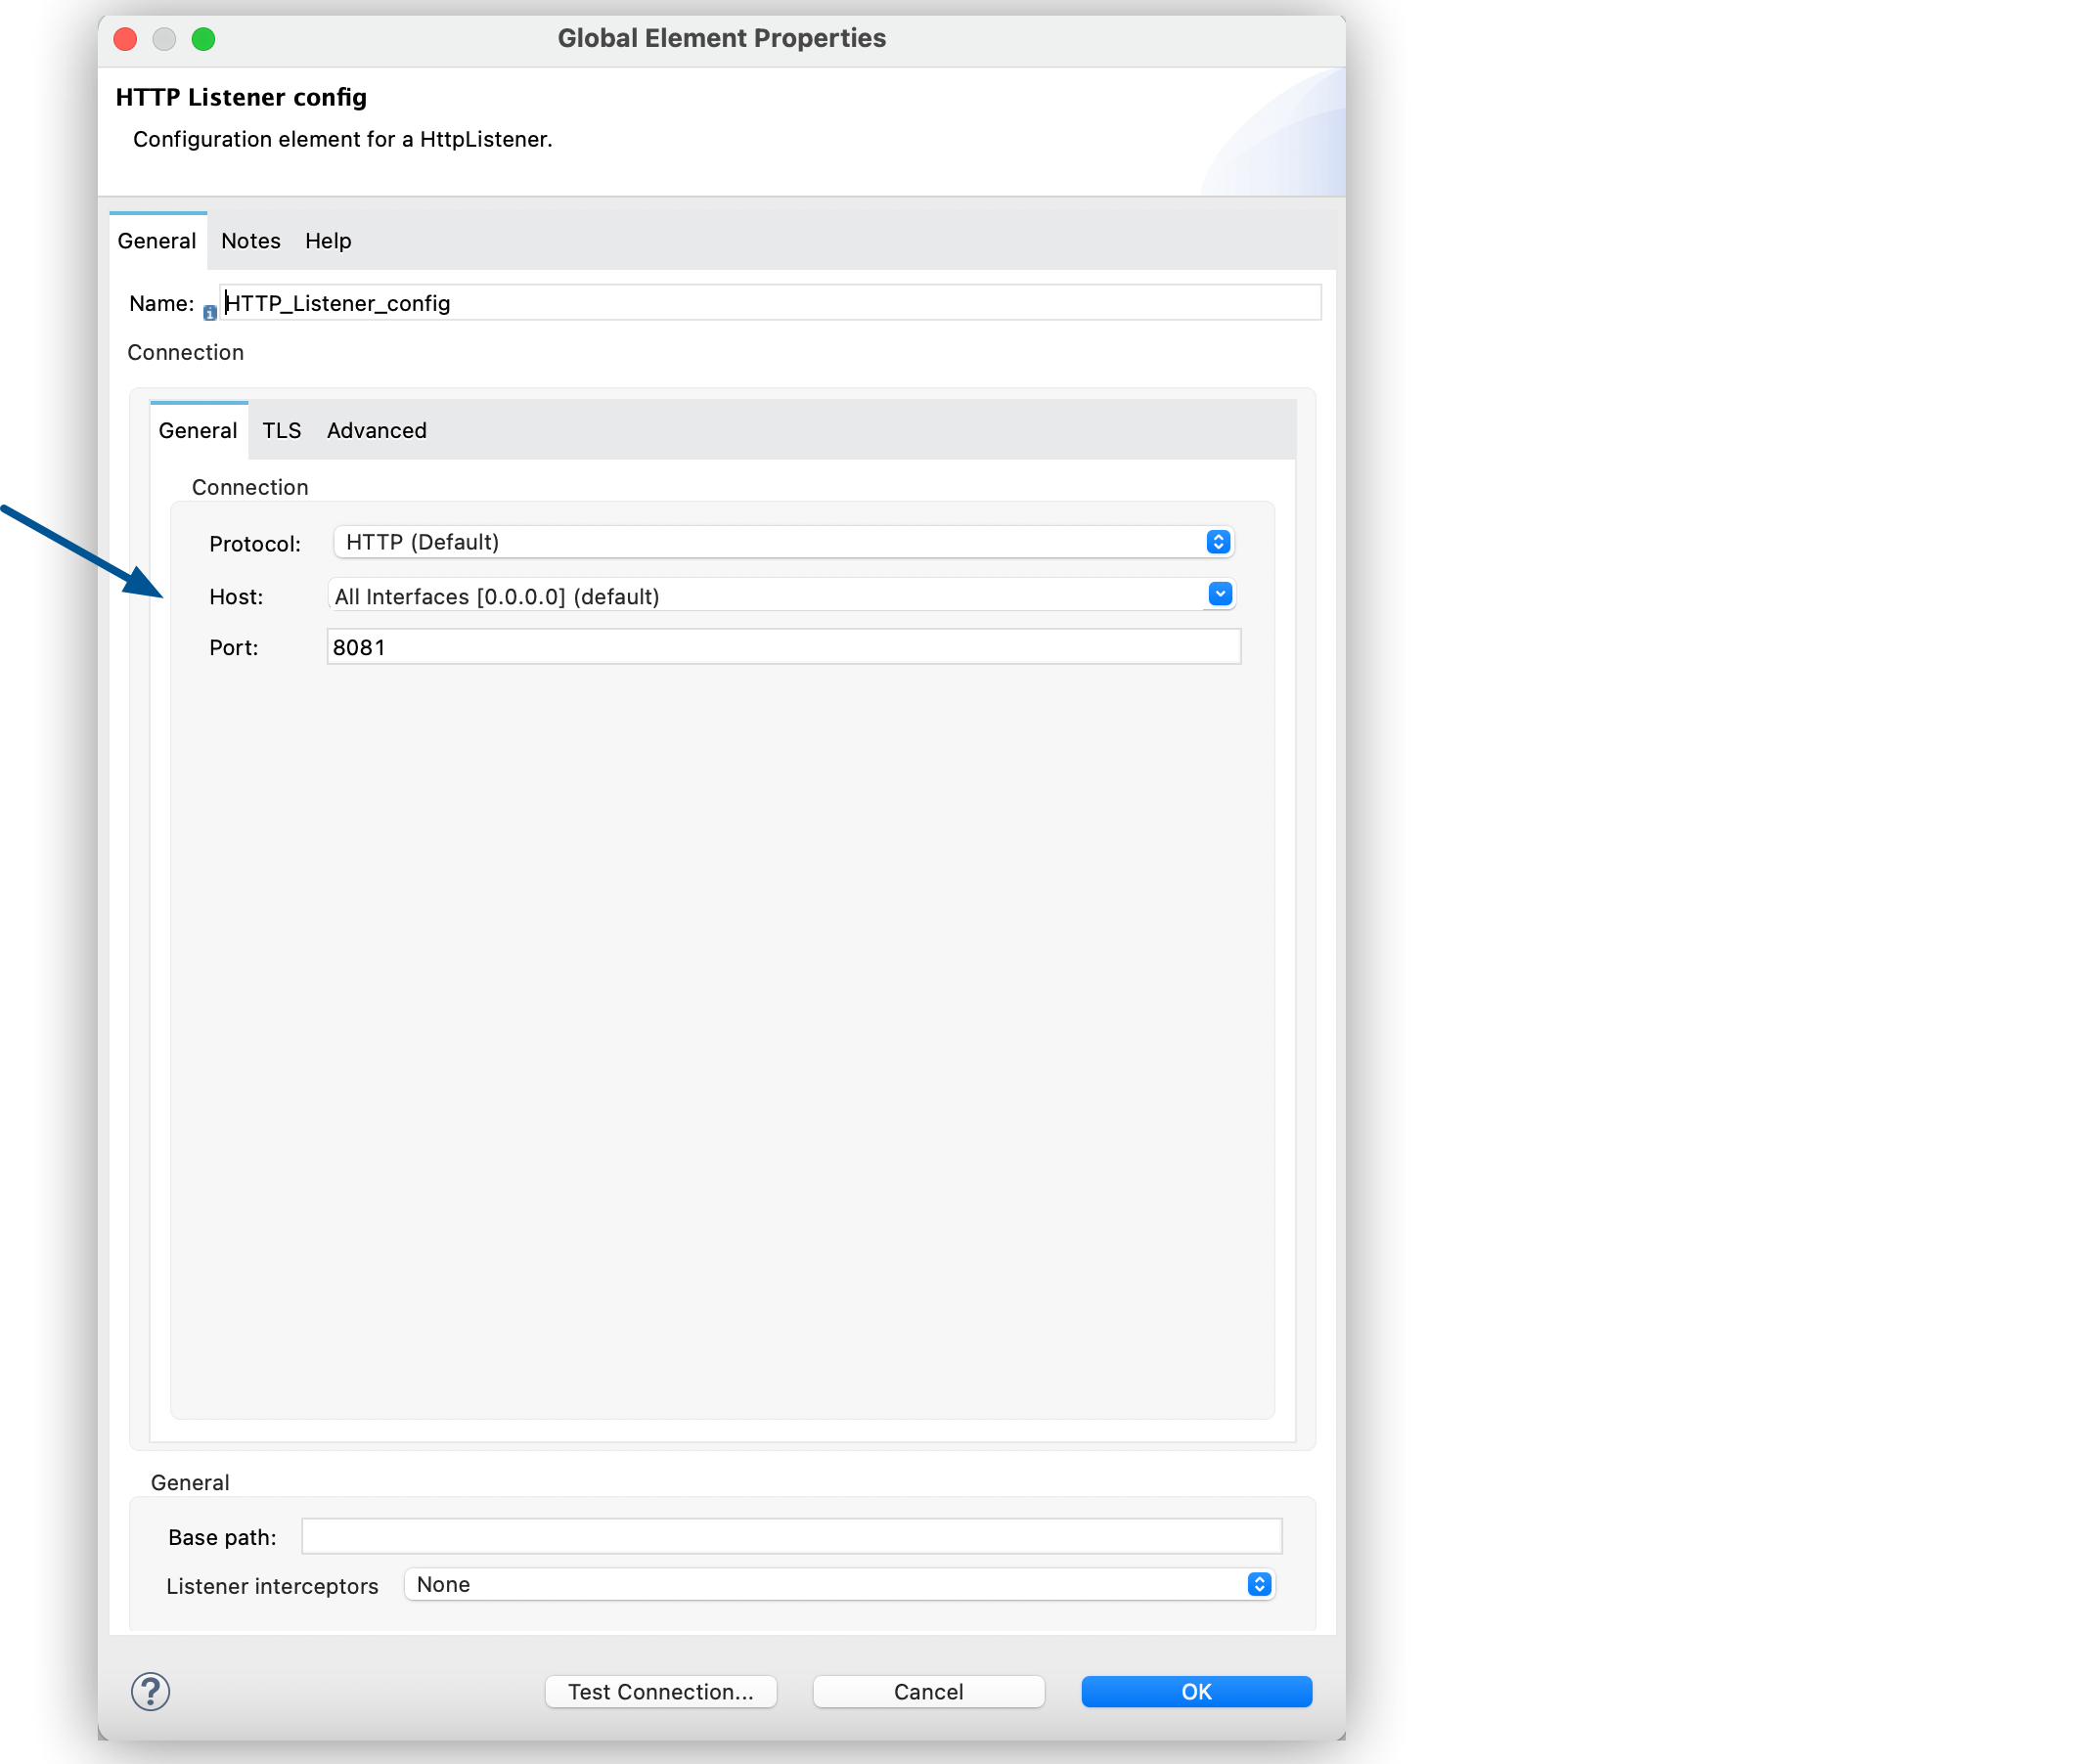Image resolution: width=2099 pixels, height=1764 pixels.
Task: Click the green zoom window button
Action: click(204, 39)
